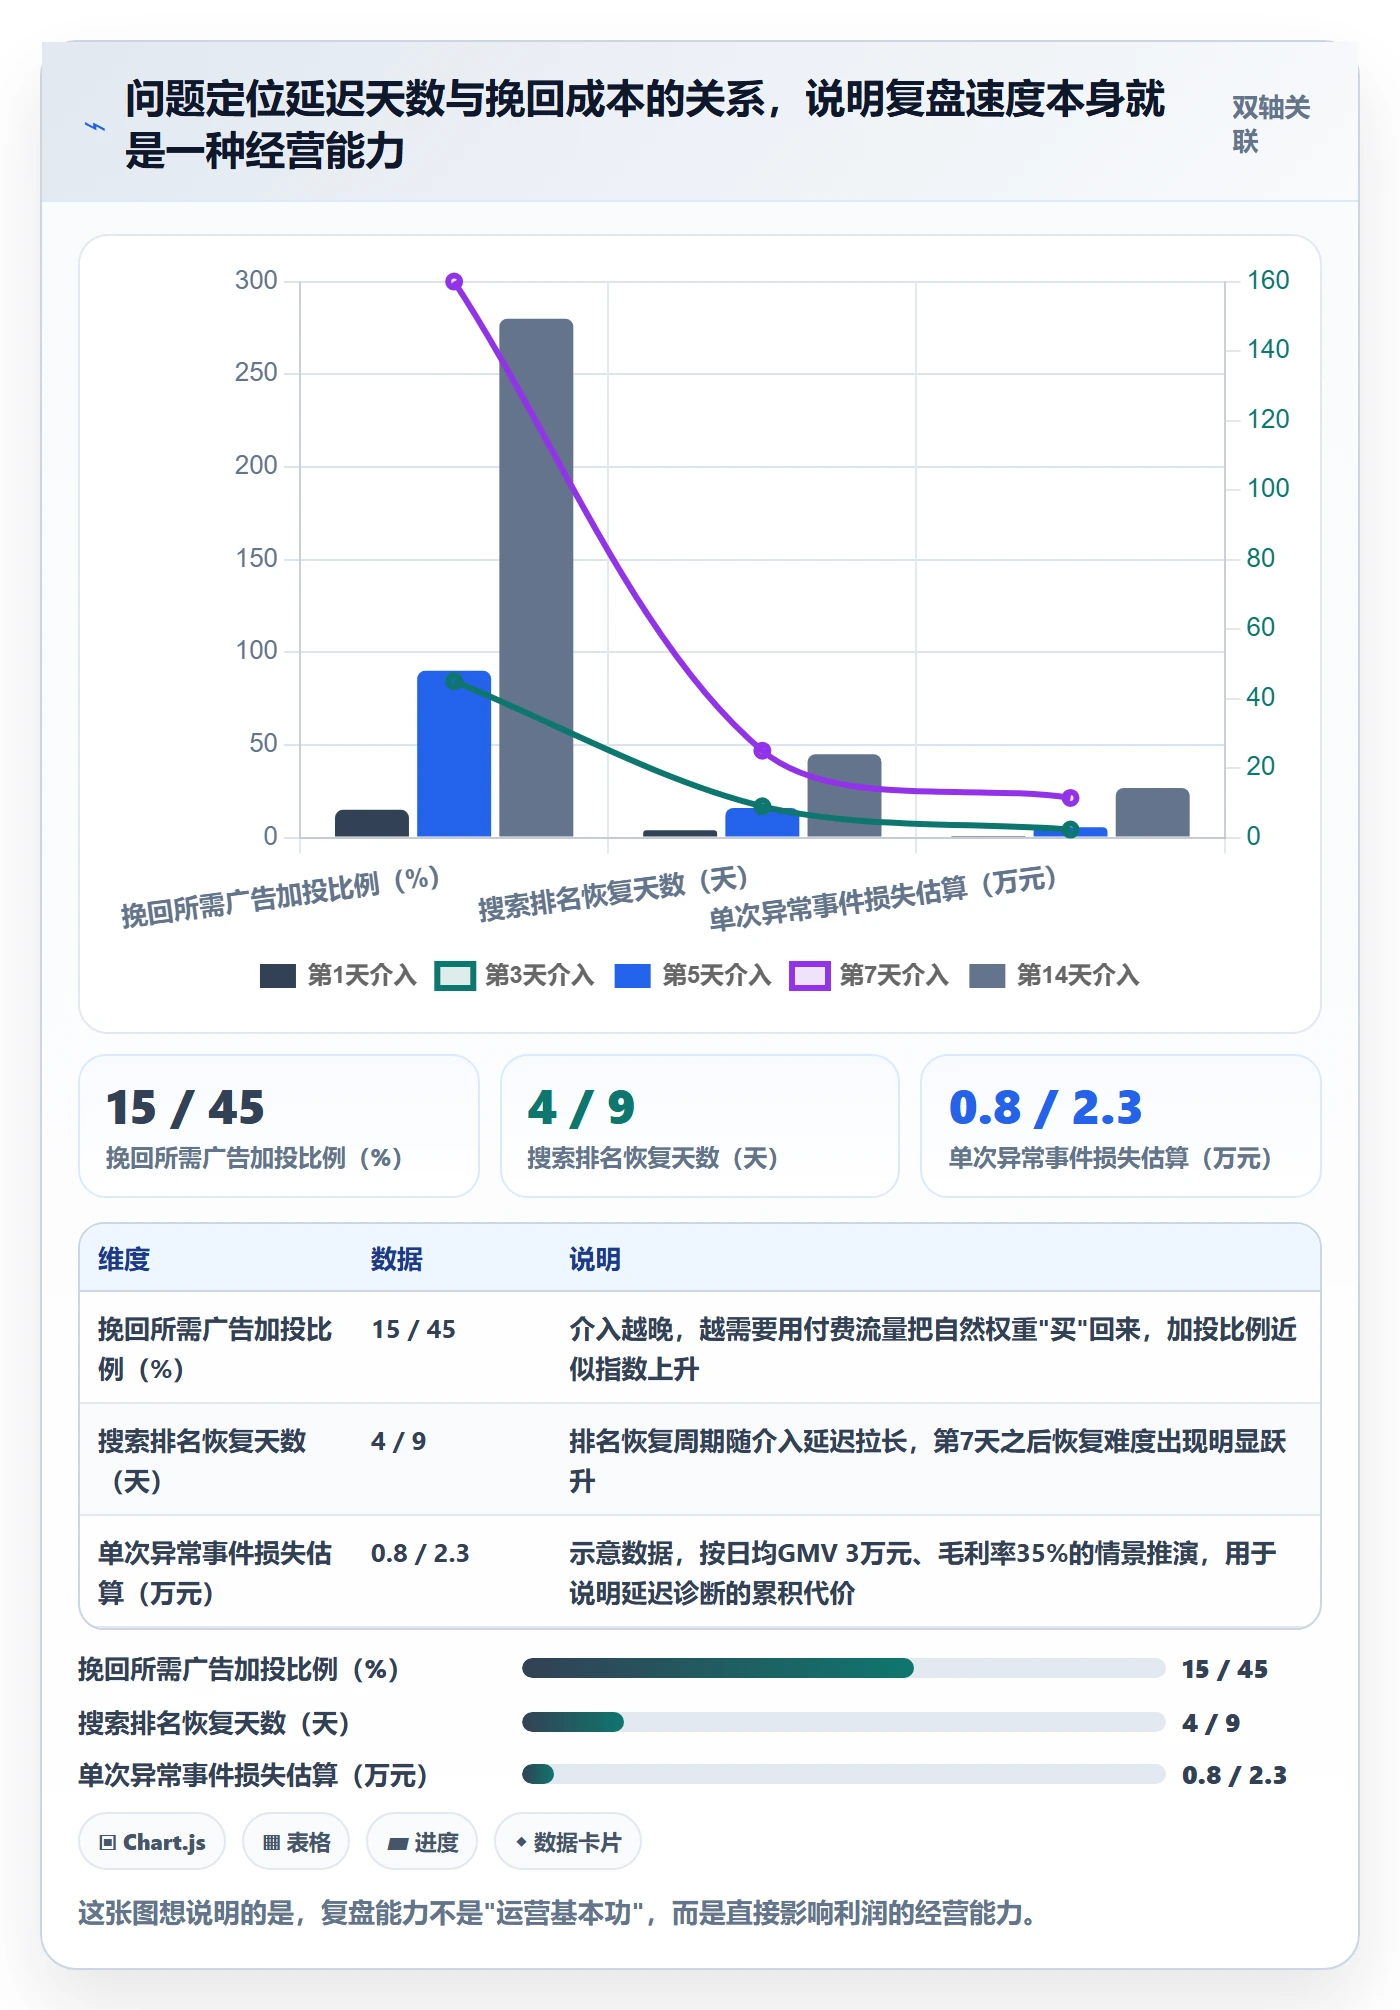Click the 数据 table column header
1400x2010 pixels.
pos(397,1259)
